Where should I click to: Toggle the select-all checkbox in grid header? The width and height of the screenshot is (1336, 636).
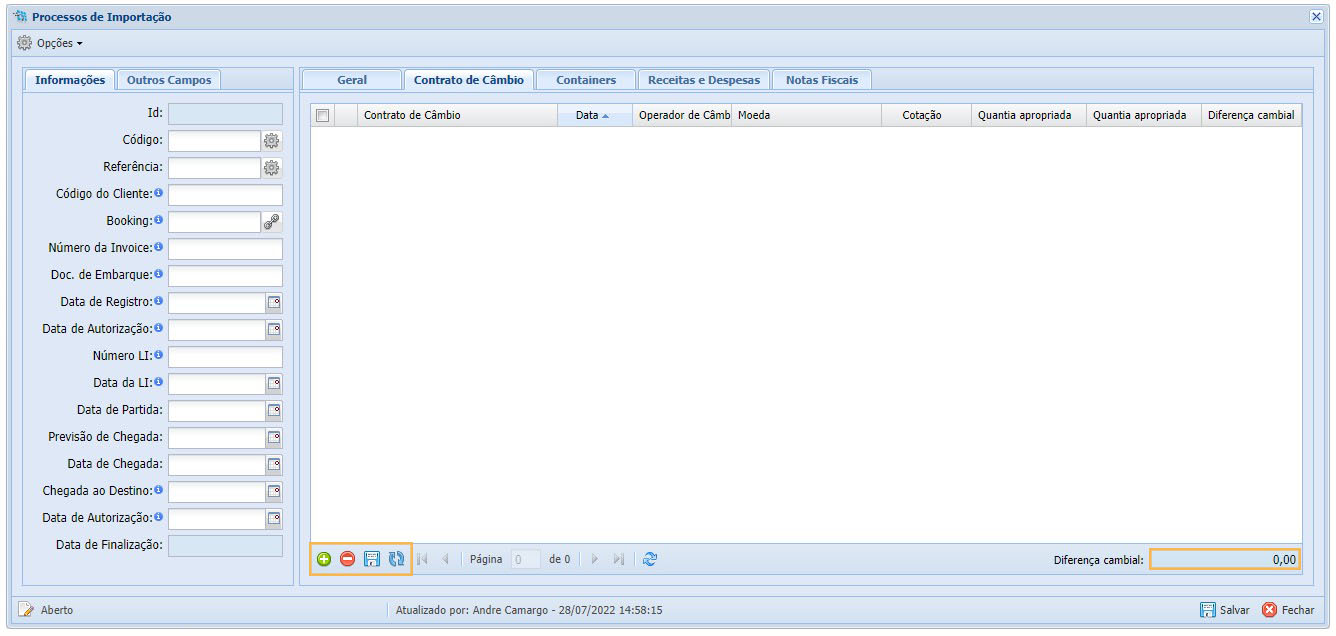click(x=322, y=115)
